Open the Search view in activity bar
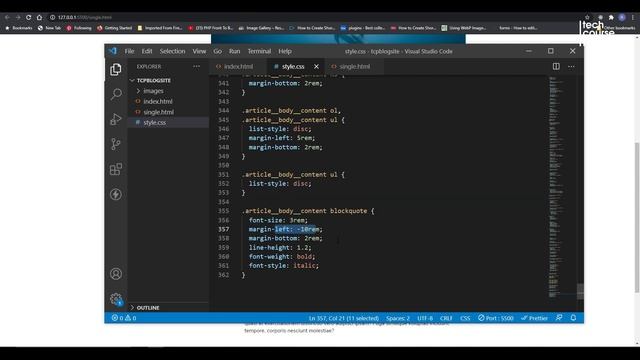The height and width of the screenshot is (360, 640). [x=116, y=94]
